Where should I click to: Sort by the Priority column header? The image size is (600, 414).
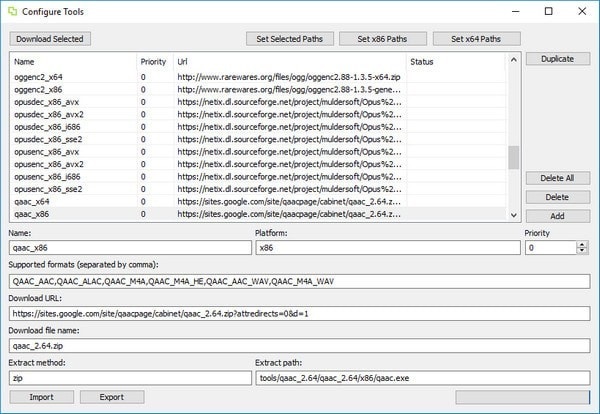click(x=155, y=62)
